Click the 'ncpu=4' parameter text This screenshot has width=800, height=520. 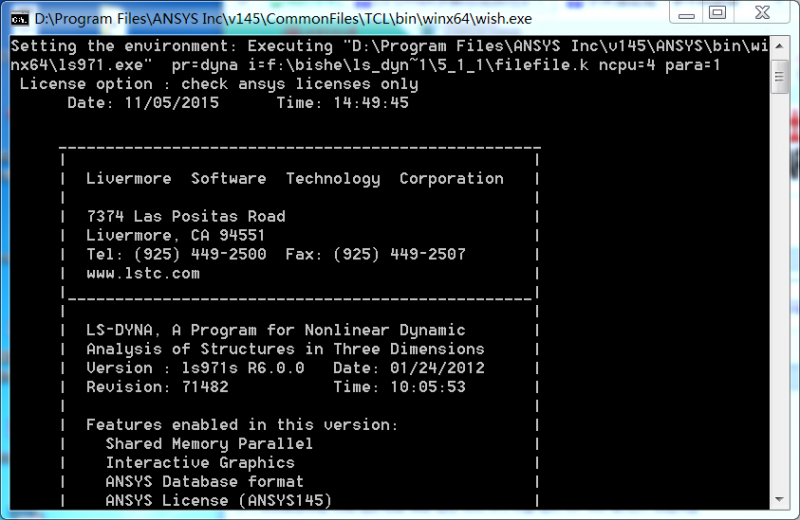click(627, 65)
